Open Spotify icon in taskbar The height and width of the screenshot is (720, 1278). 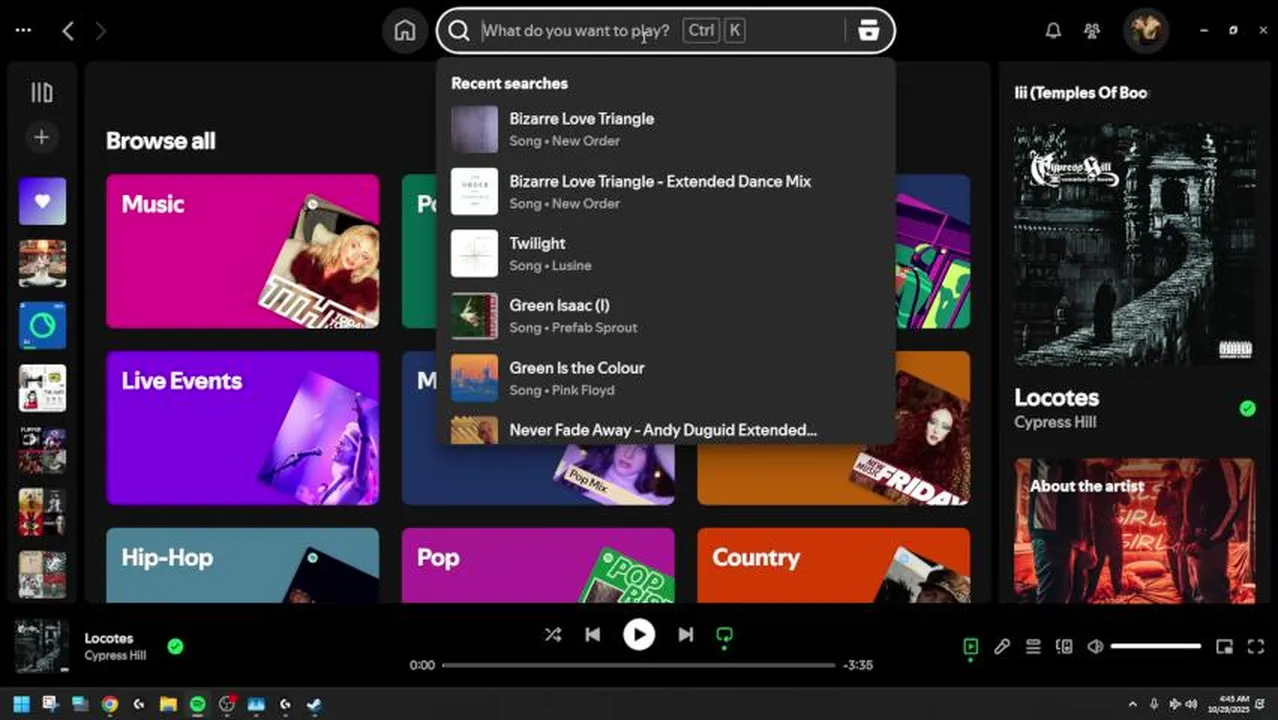click(198, 704)
